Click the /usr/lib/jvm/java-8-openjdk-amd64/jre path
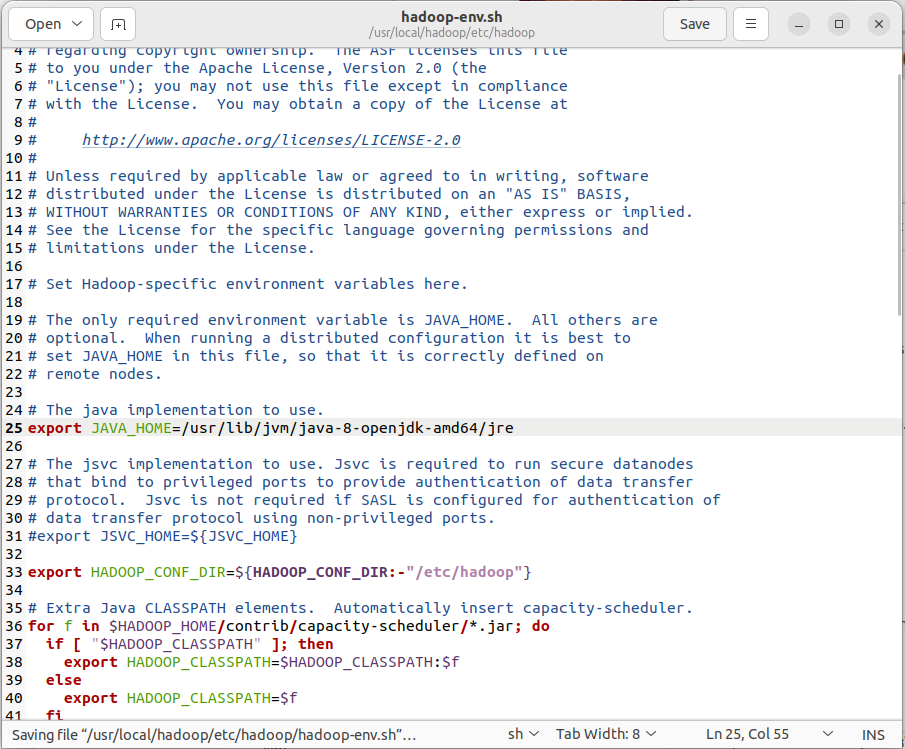905x749 pixels. pyautogui.click(x=347, y=428)
